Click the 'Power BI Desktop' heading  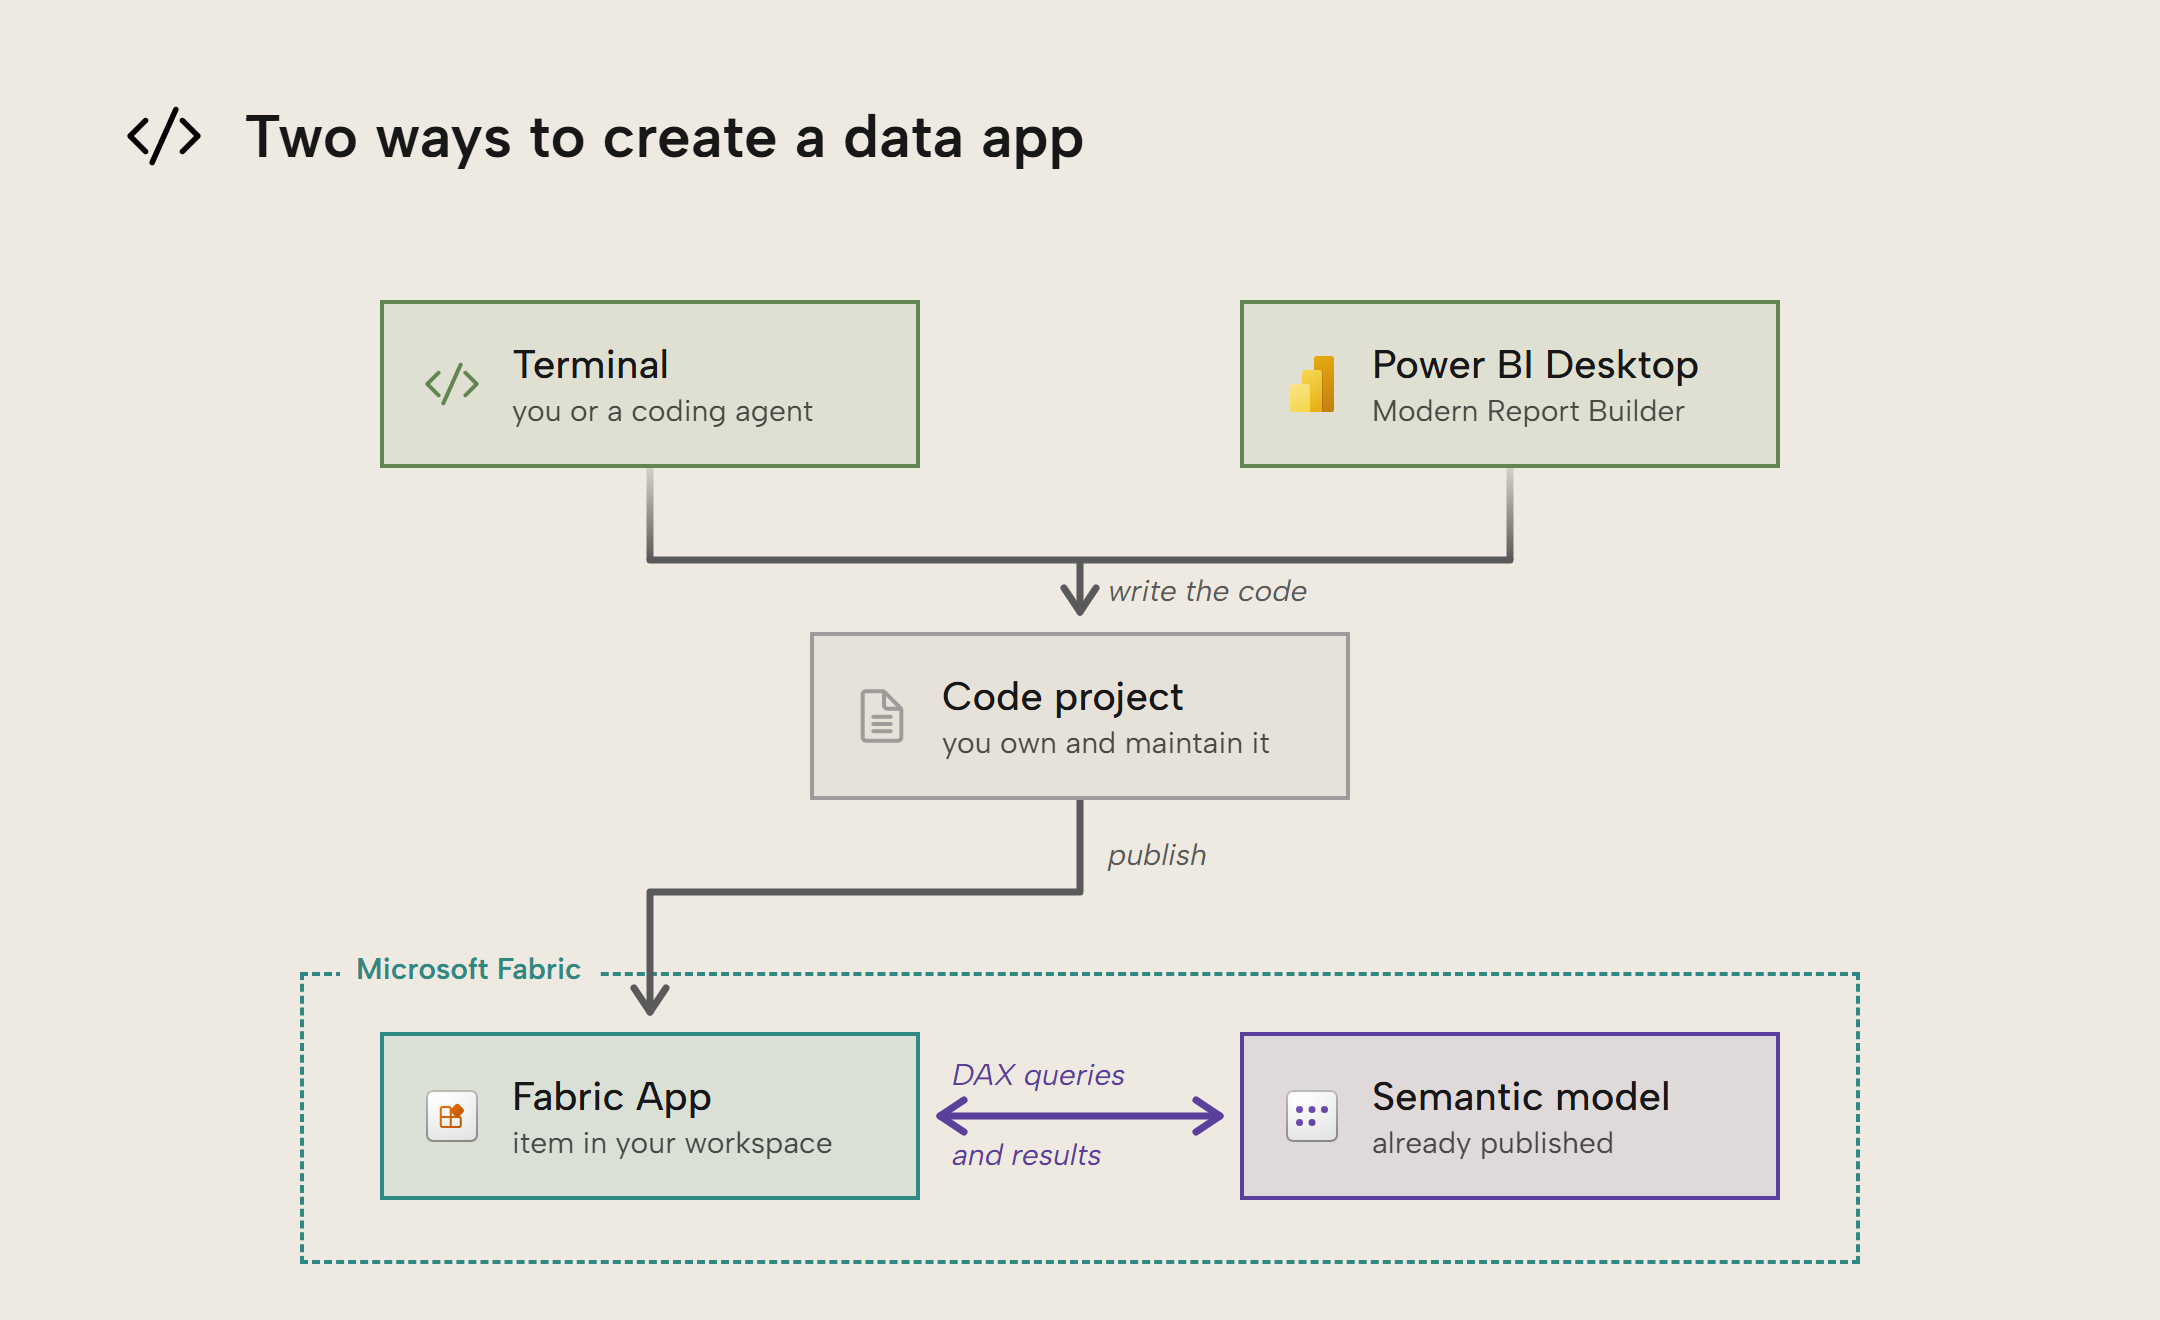coord(1535,365)
